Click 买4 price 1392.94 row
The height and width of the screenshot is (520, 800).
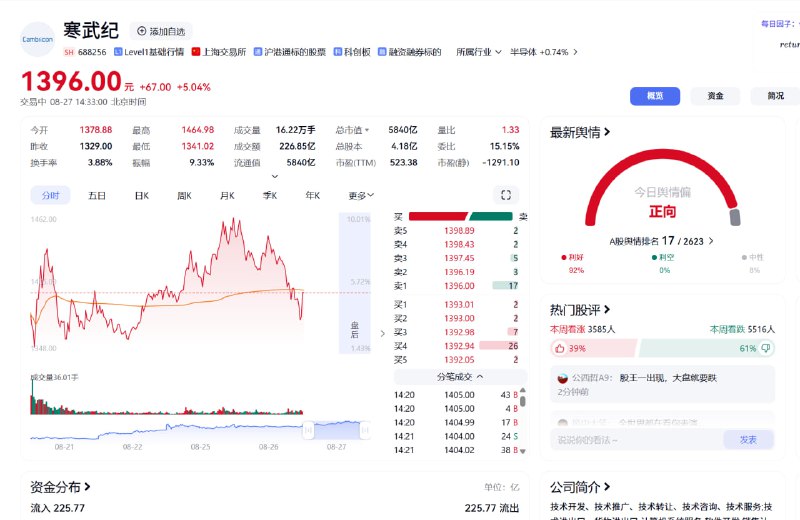point(457,346)
